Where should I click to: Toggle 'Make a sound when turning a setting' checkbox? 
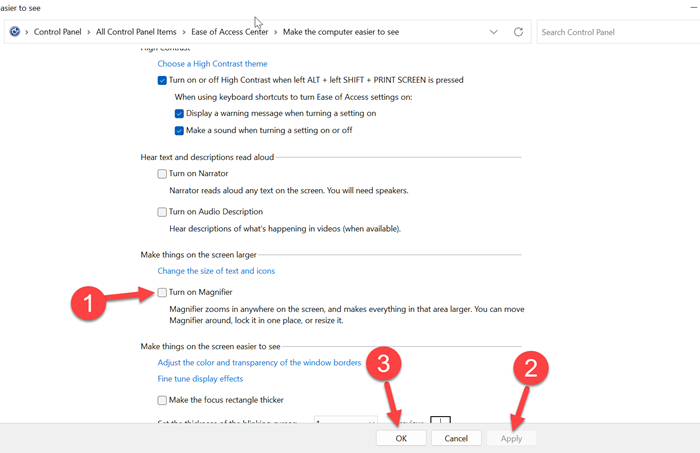179,131
